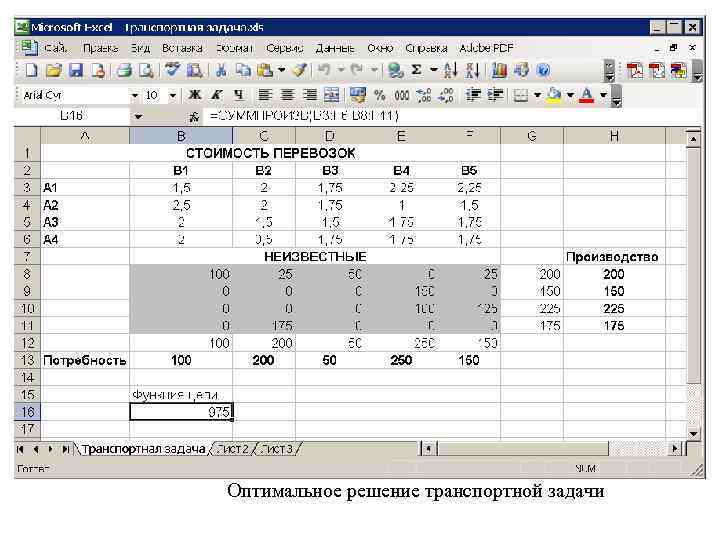Insert hyperlink using the globe icon

click(x=395, y=70)
